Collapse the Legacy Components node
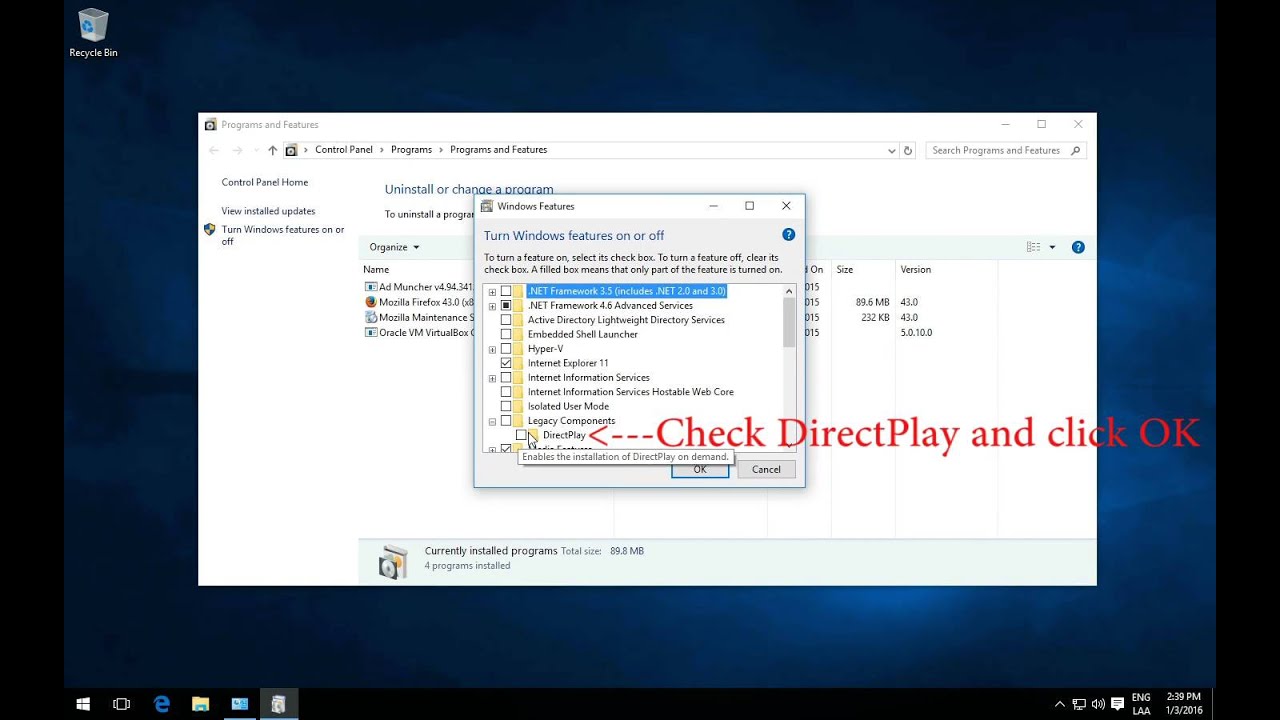The width and height of the screenshot is (1280, 720). click(x=492, y=422)
